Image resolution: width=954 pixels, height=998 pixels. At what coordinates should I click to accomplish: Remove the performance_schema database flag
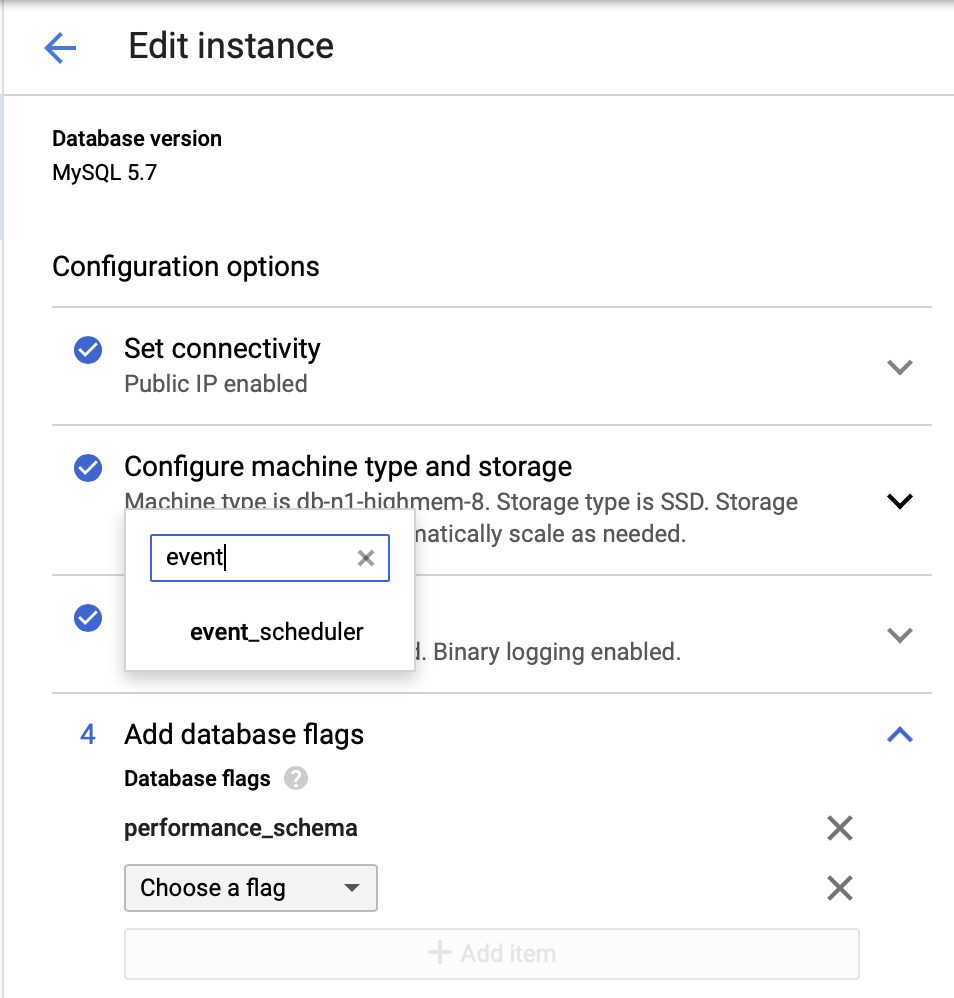(839, 828)
